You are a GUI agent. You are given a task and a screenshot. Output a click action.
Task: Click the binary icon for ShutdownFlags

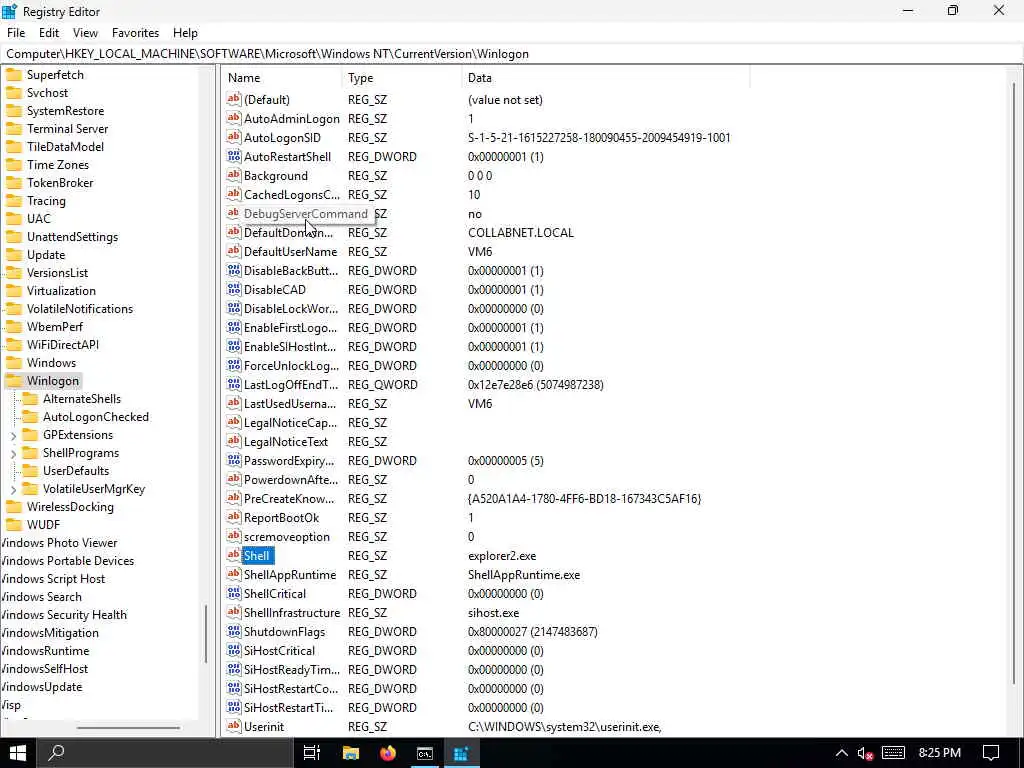(234, 632)
